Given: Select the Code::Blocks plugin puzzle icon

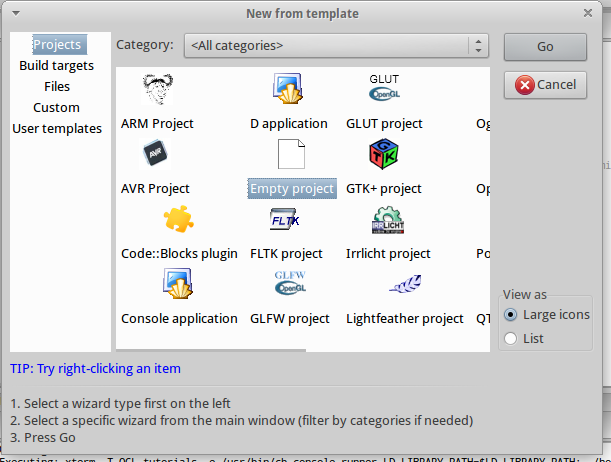Looking at the screenshot, I should pyautogui.click(x=179, y=219).
